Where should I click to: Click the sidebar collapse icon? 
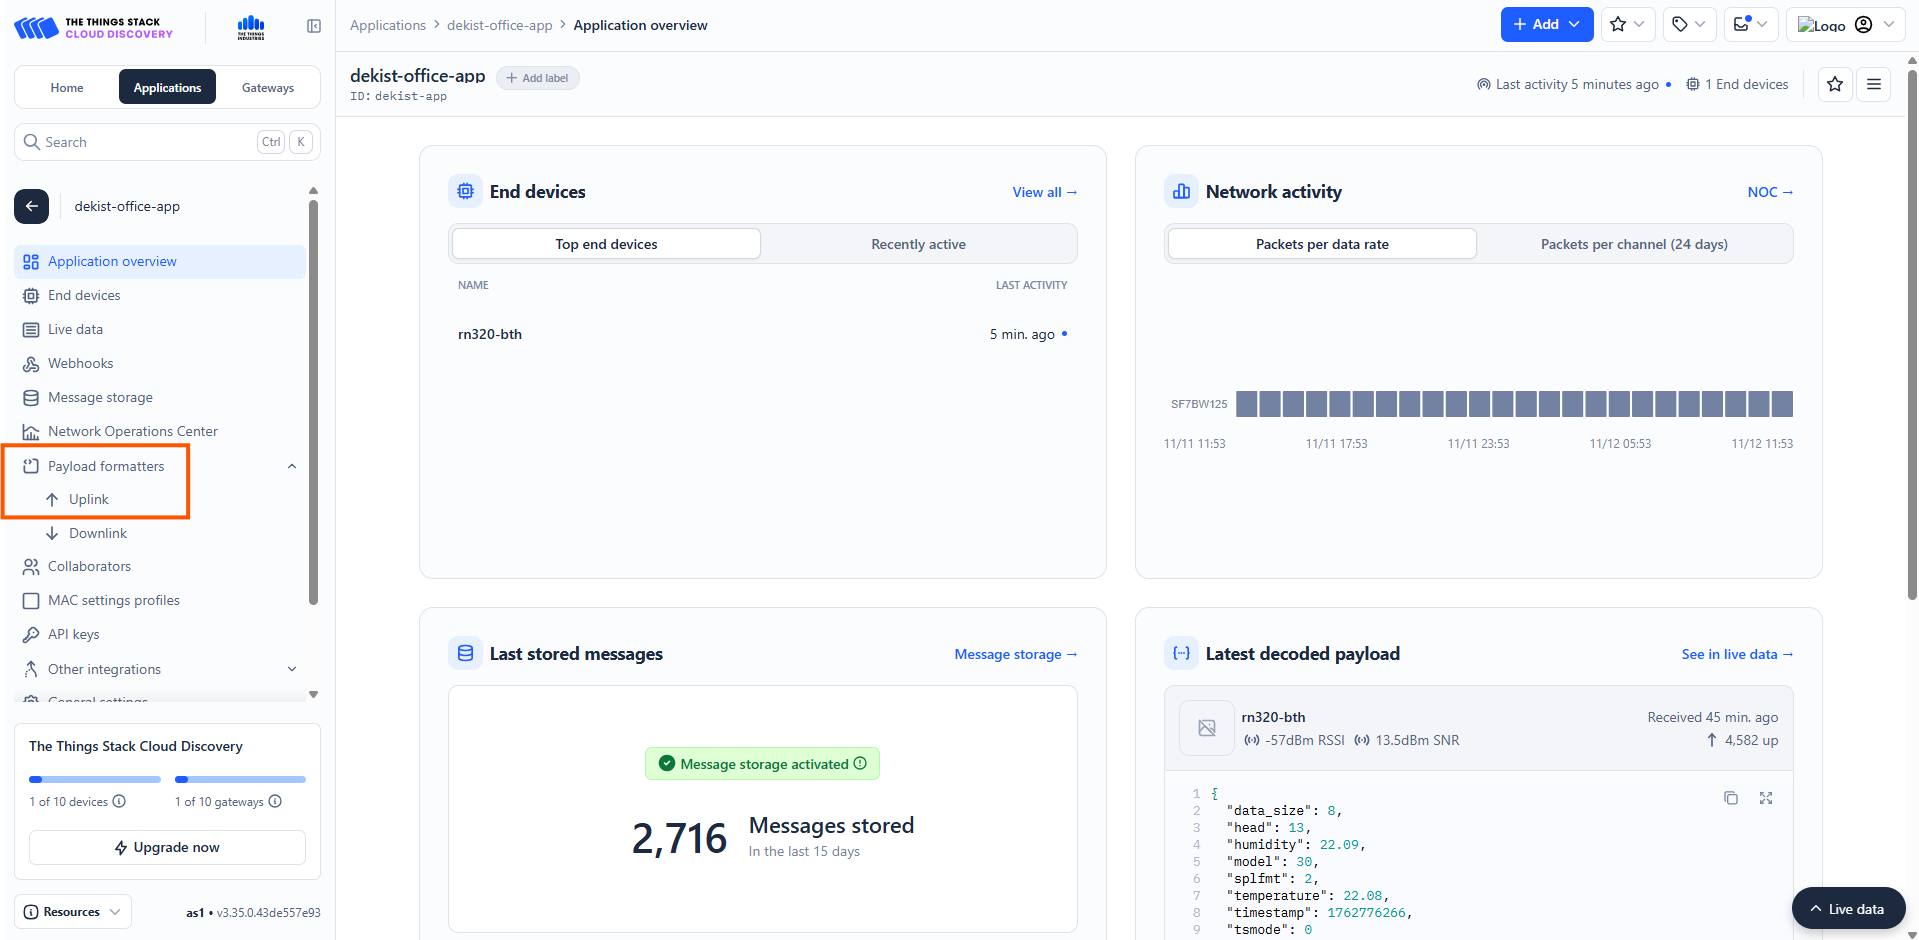314,26
